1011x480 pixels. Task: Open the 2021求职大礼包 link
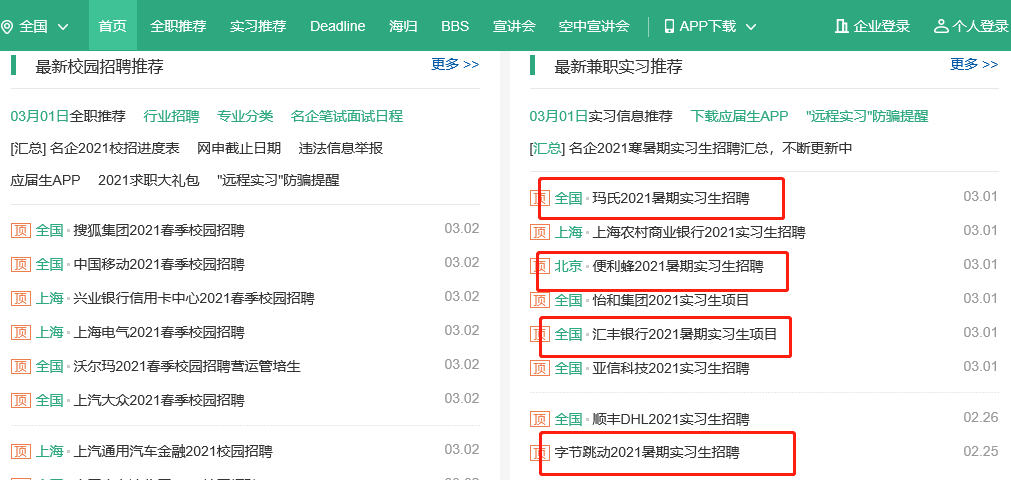coord(149,180)
